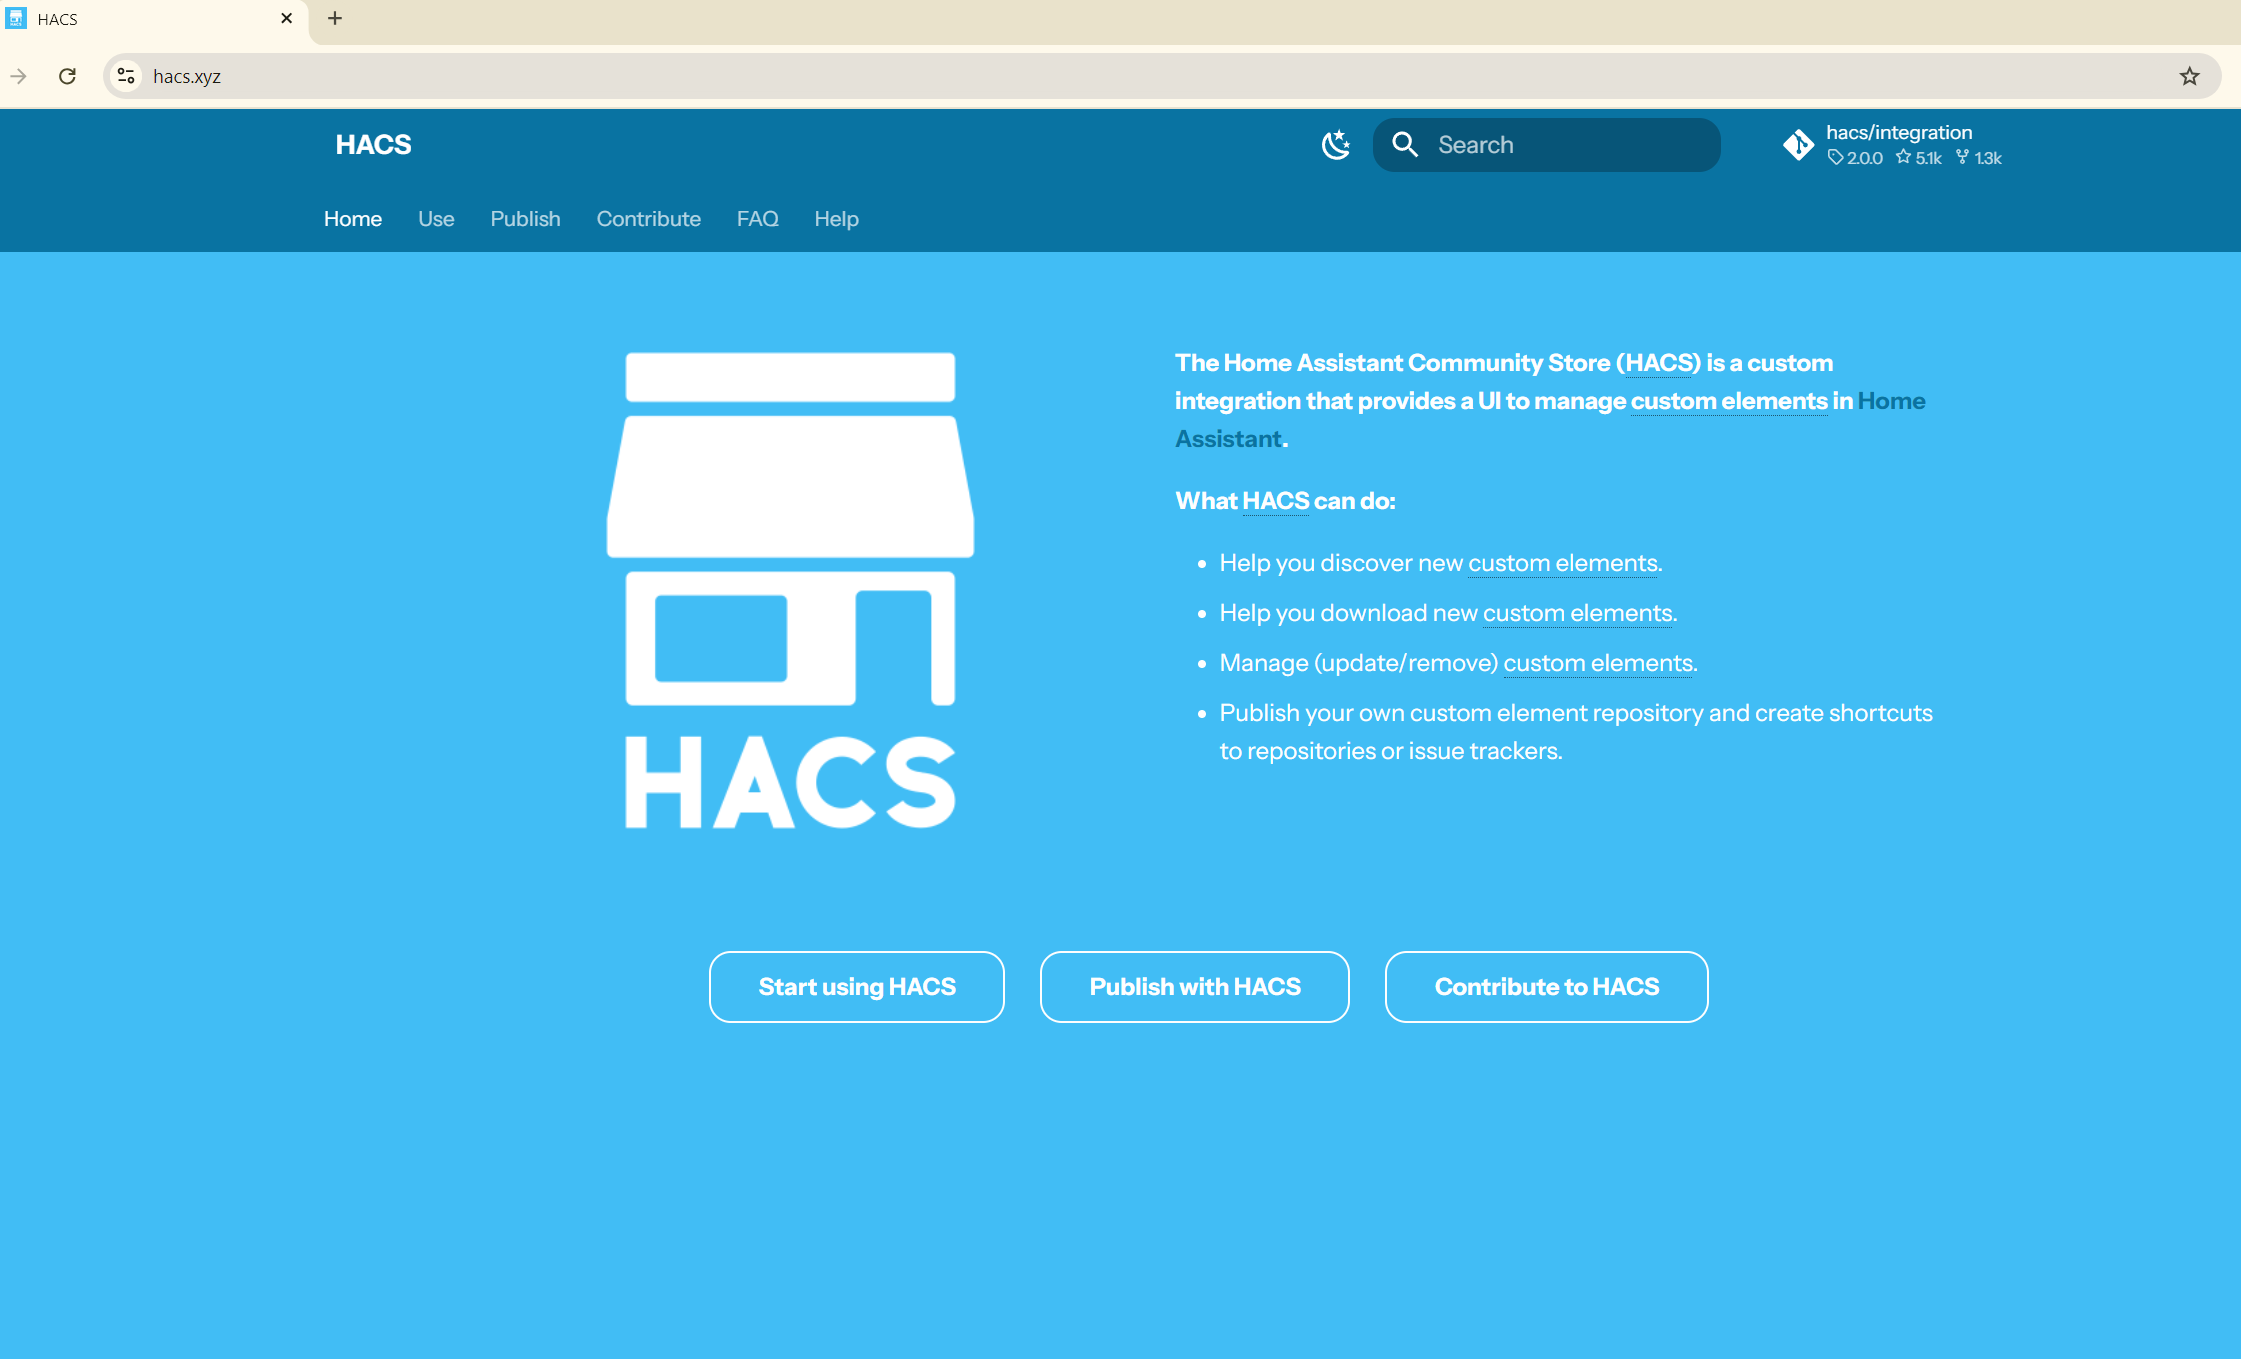The height and width of the screenshot is (1359, 2241).
Task: Click the large HACS store logo
Action: tap(790, 590)
